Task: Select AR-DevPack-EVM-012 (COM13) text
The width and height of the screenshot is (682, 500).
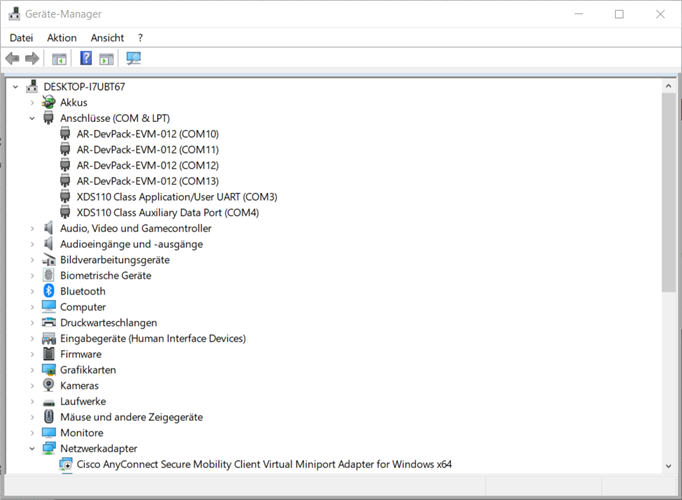Action: 148,181
